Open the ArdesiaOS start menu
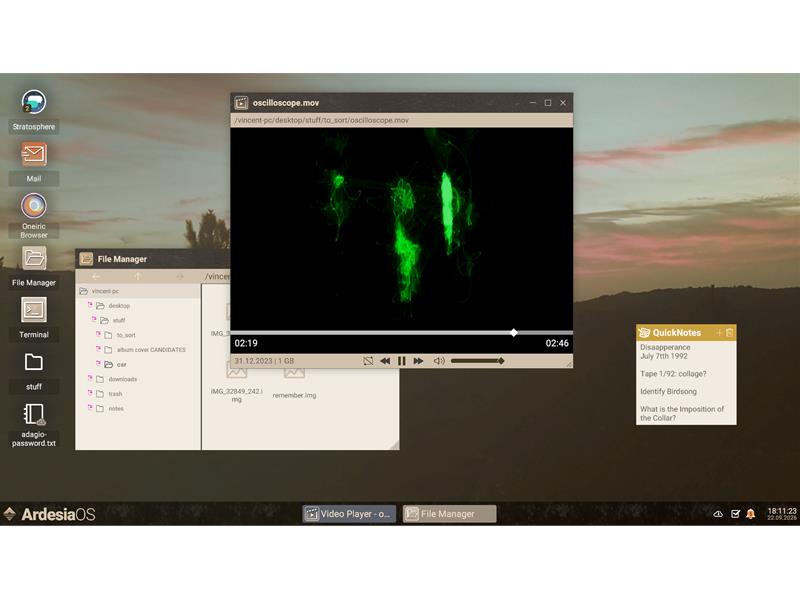 (x=50, y=514)
